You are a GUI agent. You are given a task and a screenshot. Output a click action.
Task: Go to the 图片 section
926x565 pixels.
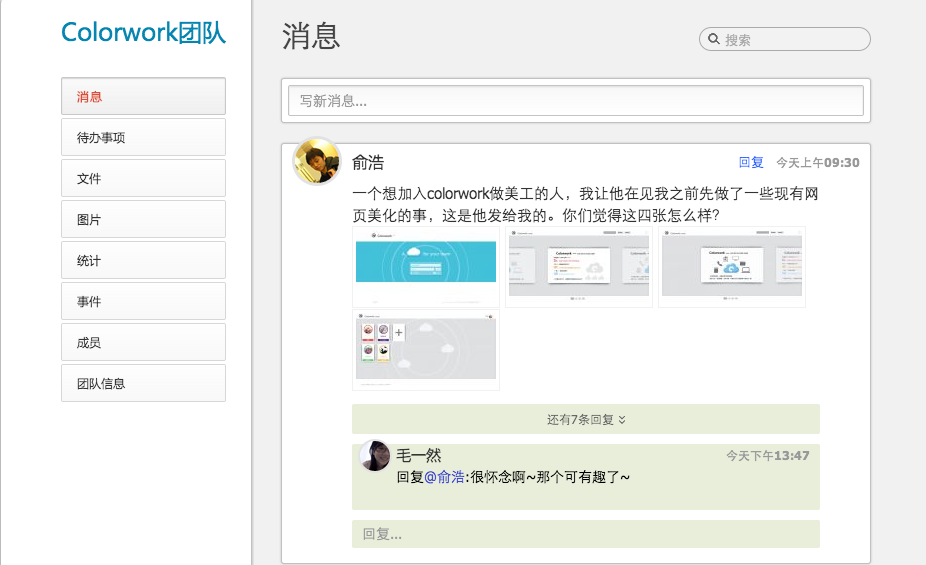tap(144, 219)
